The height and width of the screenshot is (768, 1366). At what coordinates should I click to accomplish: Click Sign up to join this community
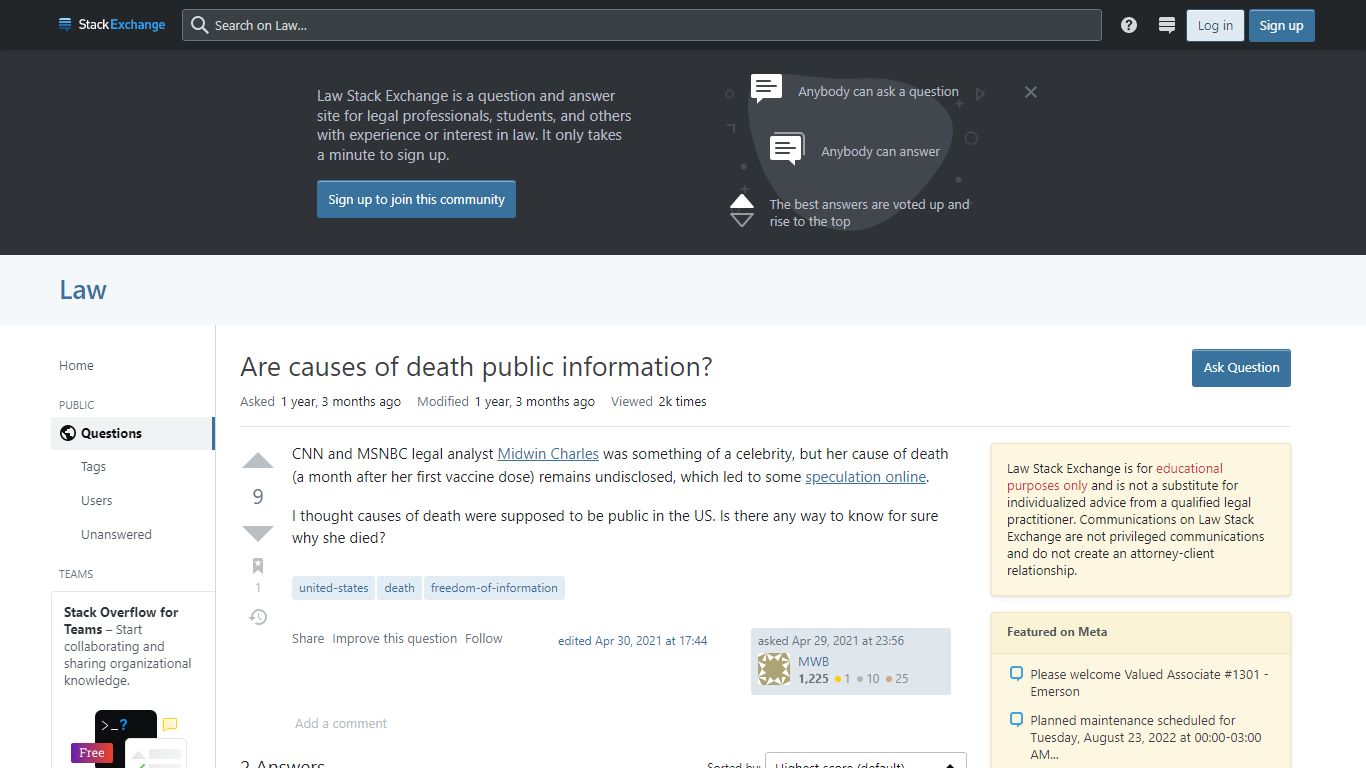[x=416, y=199]
